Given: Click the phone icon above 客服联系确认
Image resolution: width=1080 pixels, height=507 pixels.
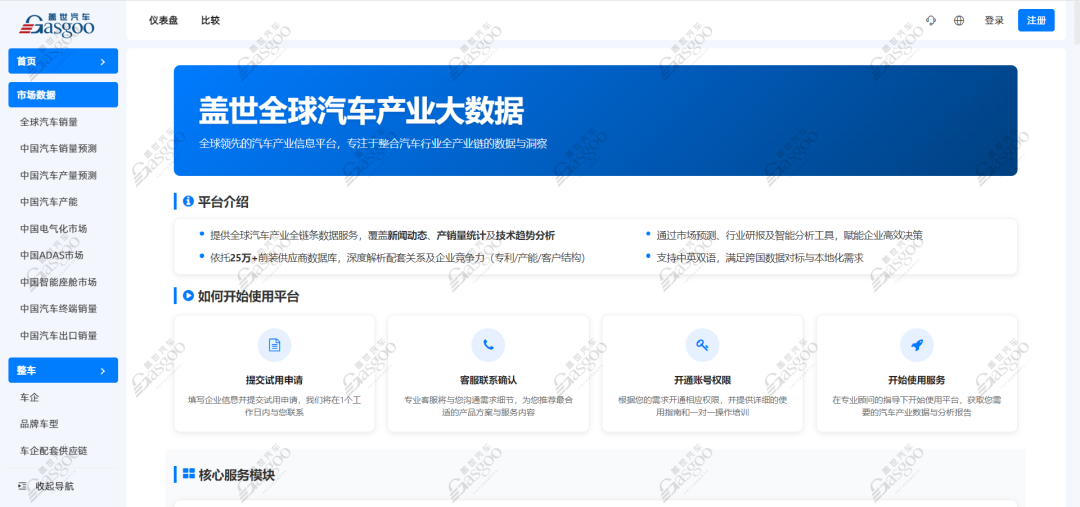Looking at the screenshot, I should coord(488,345).
